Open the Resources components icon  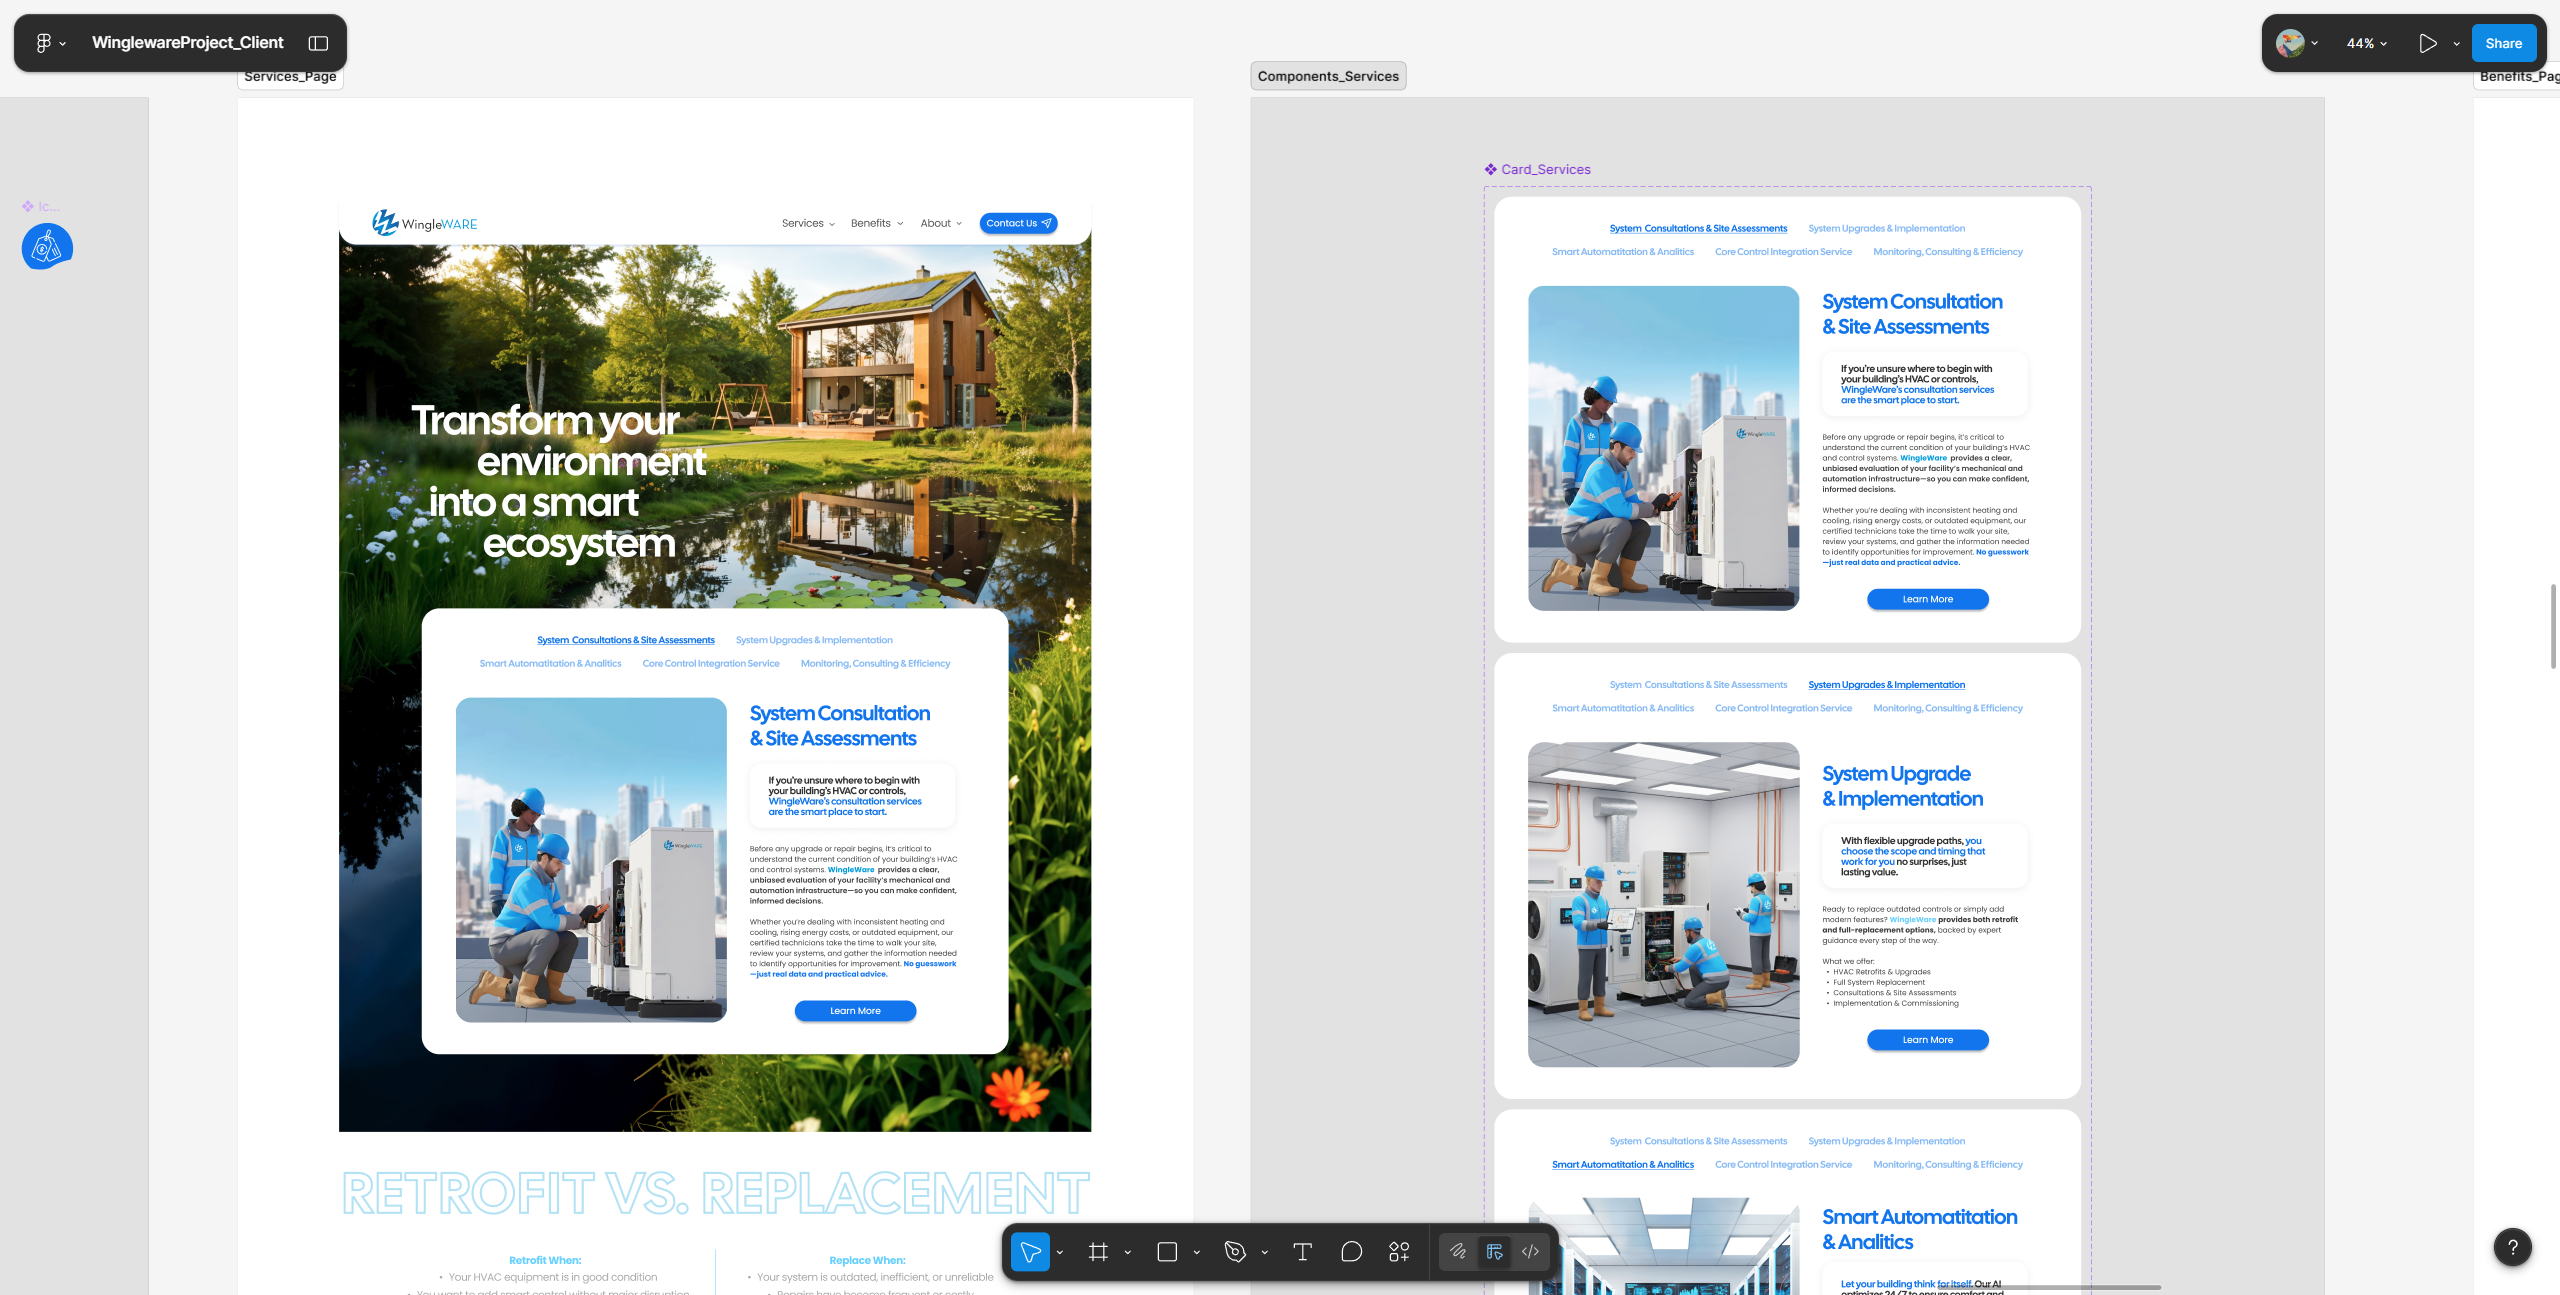(1399, 1252)
